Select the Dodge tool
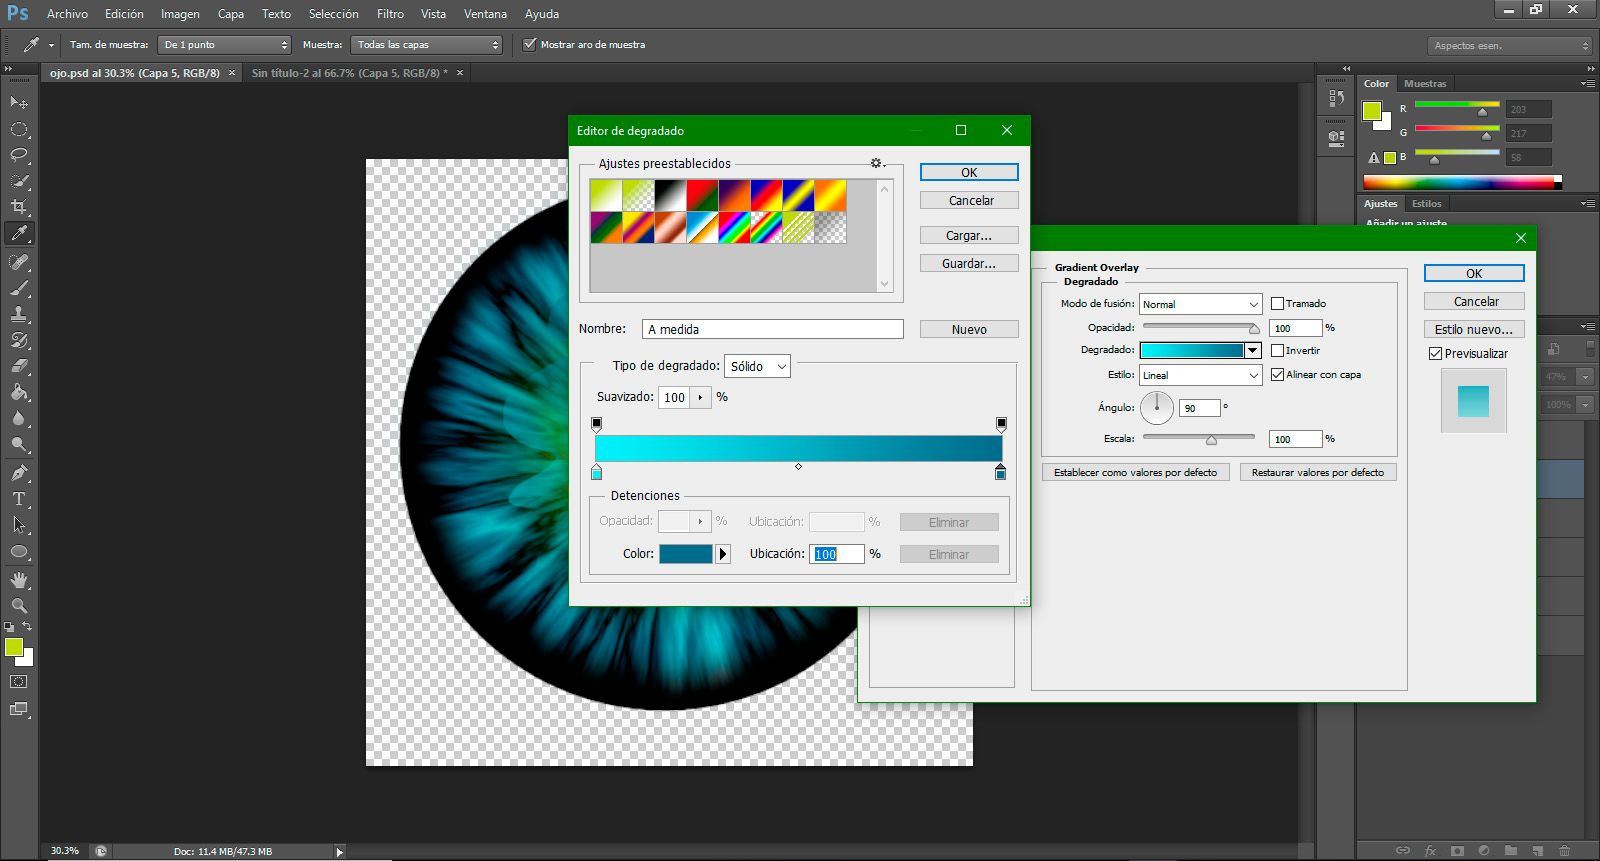Screen dimensions: 1600x861 pos(19,444)
